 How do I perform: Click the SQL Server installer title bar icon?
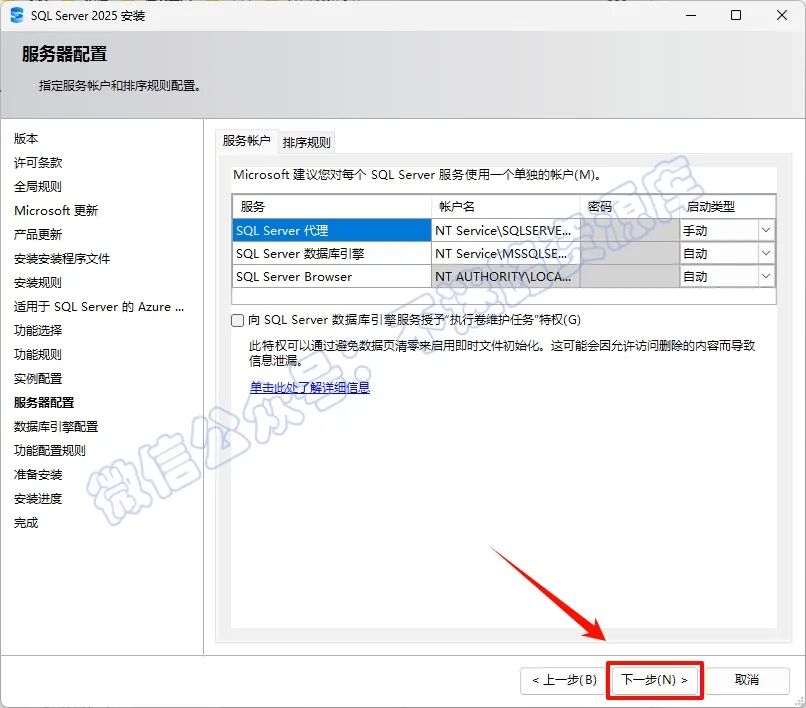pos(16,15)
